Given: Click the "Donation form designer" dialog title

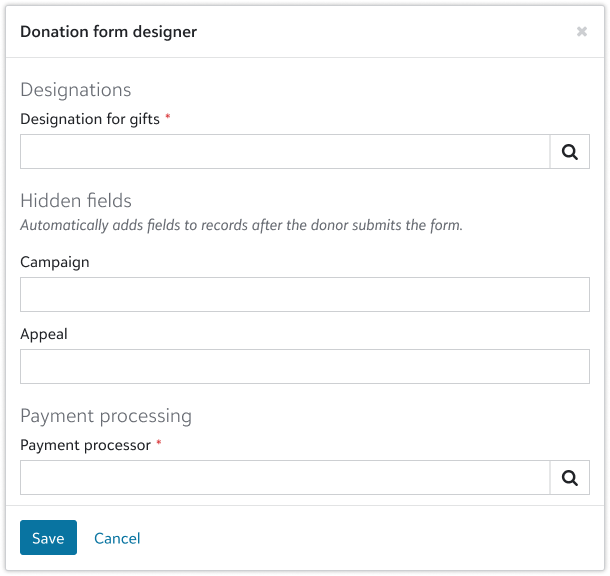Looking at the screenshot, I should (109, 32).
